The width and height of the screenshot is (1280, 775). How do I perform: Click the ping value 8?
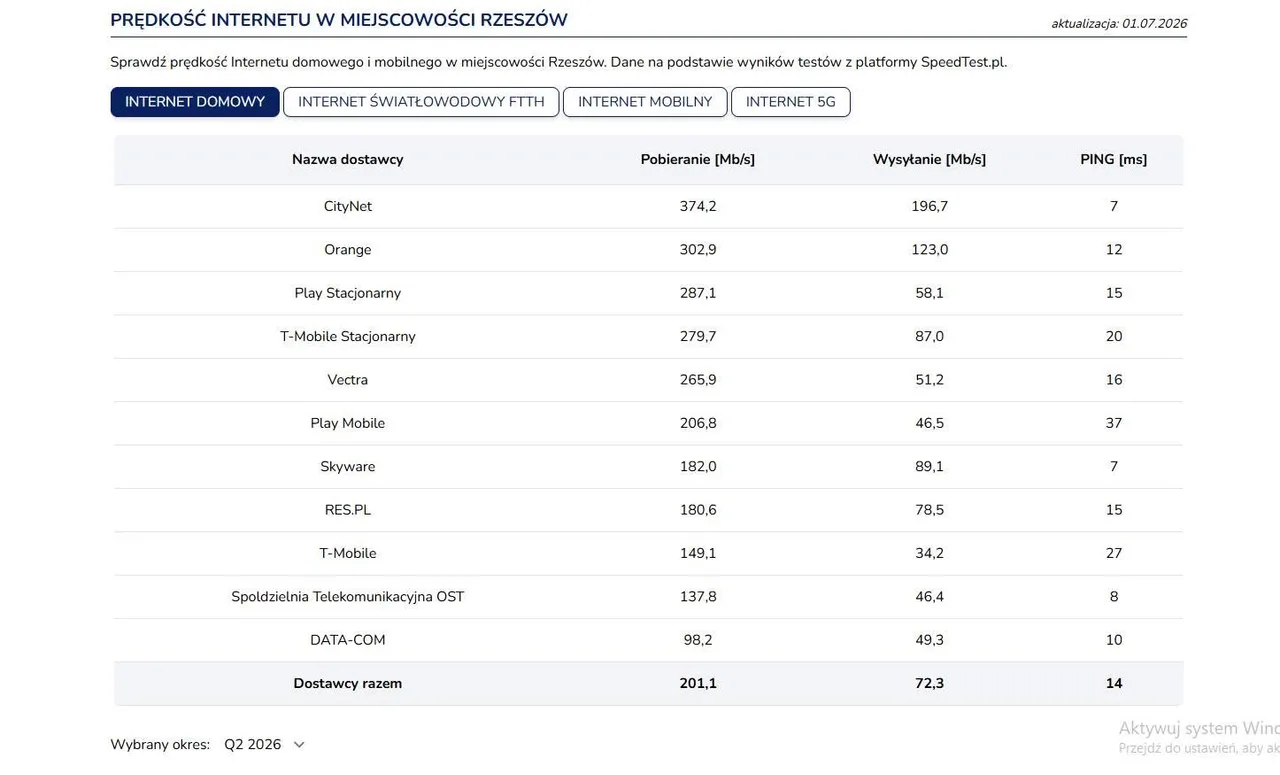click(x=1114, y=597)
